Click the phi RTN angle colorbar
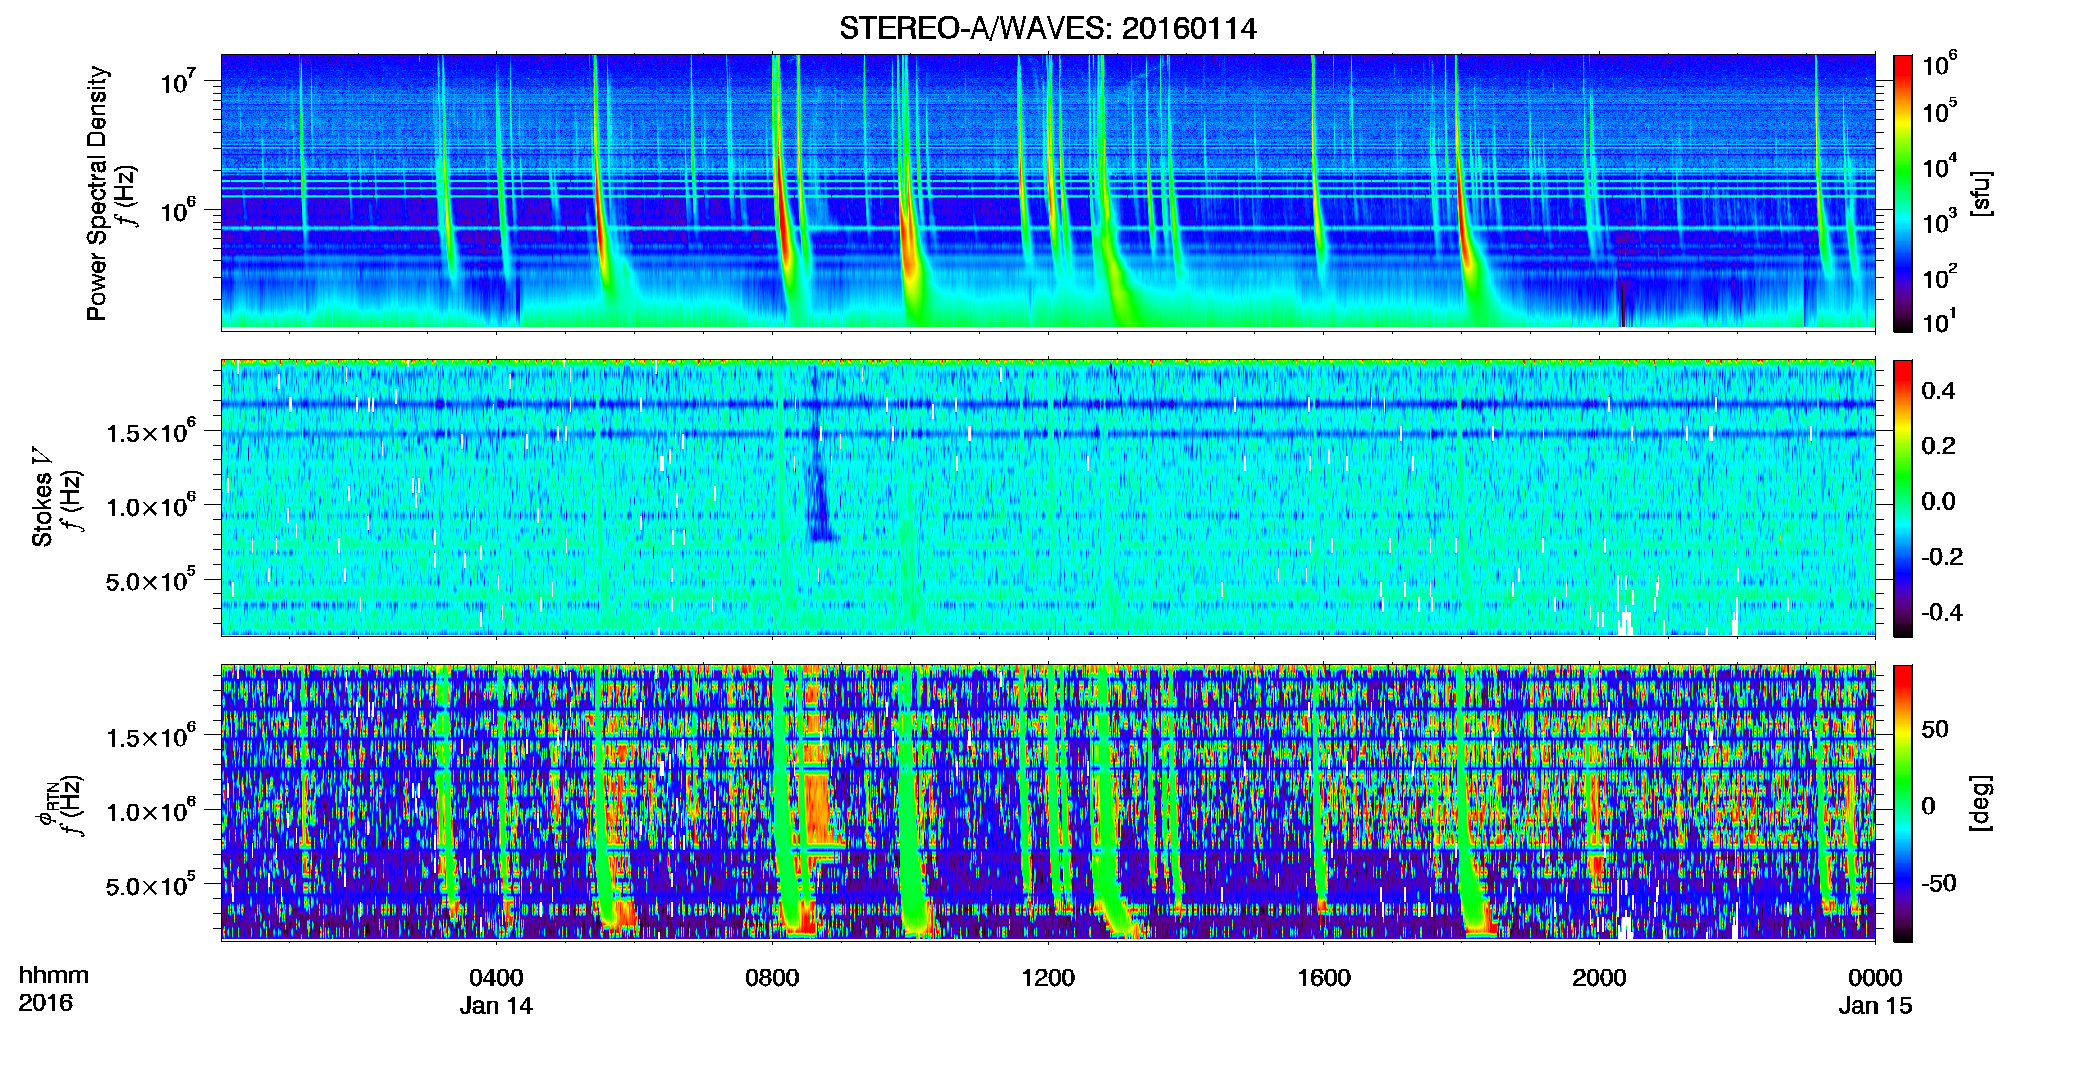2096x1080 pixels. tap(1903, 803)
